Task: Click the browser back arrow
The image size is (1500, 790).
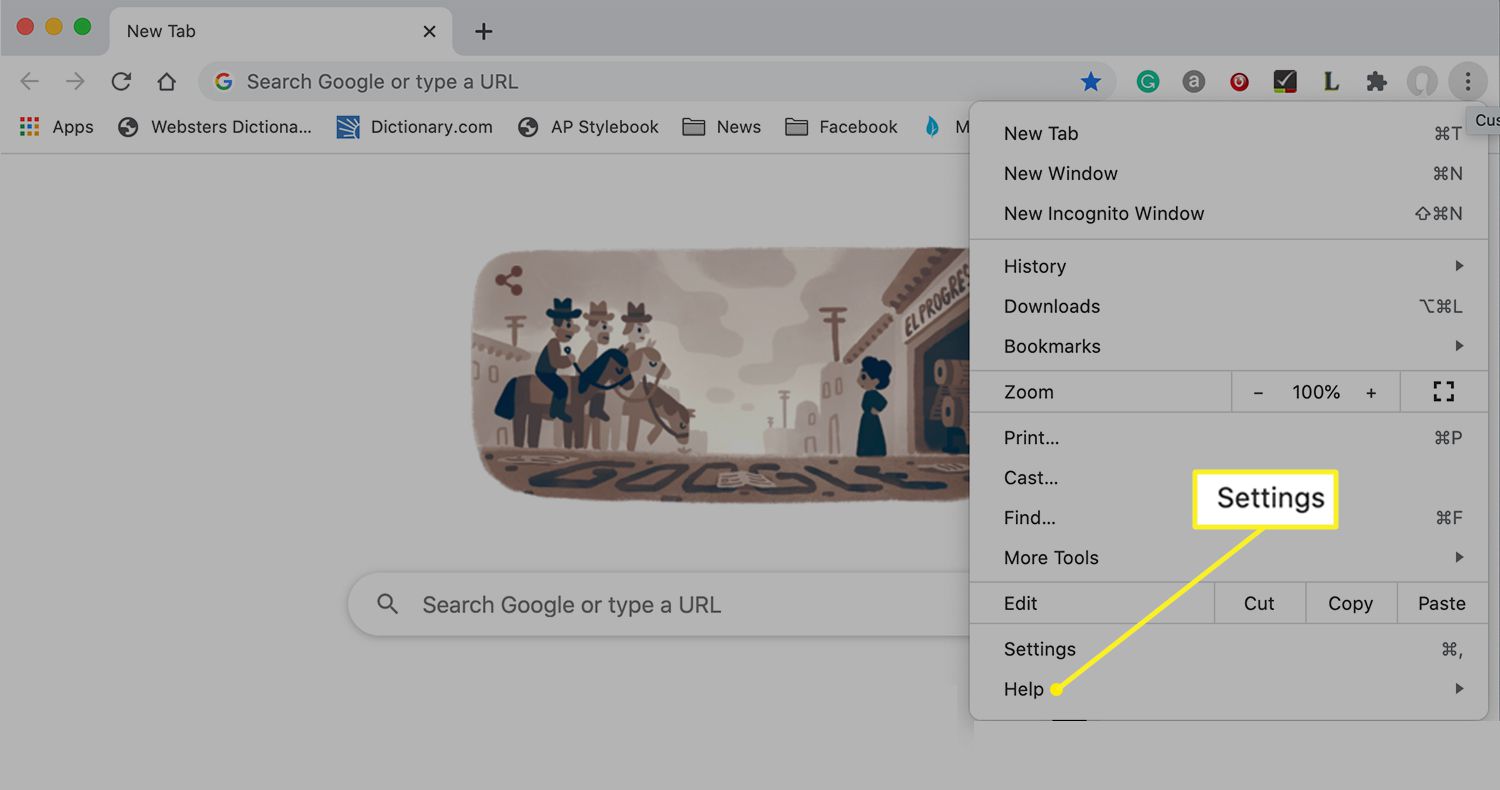Action: pos(30,82)
